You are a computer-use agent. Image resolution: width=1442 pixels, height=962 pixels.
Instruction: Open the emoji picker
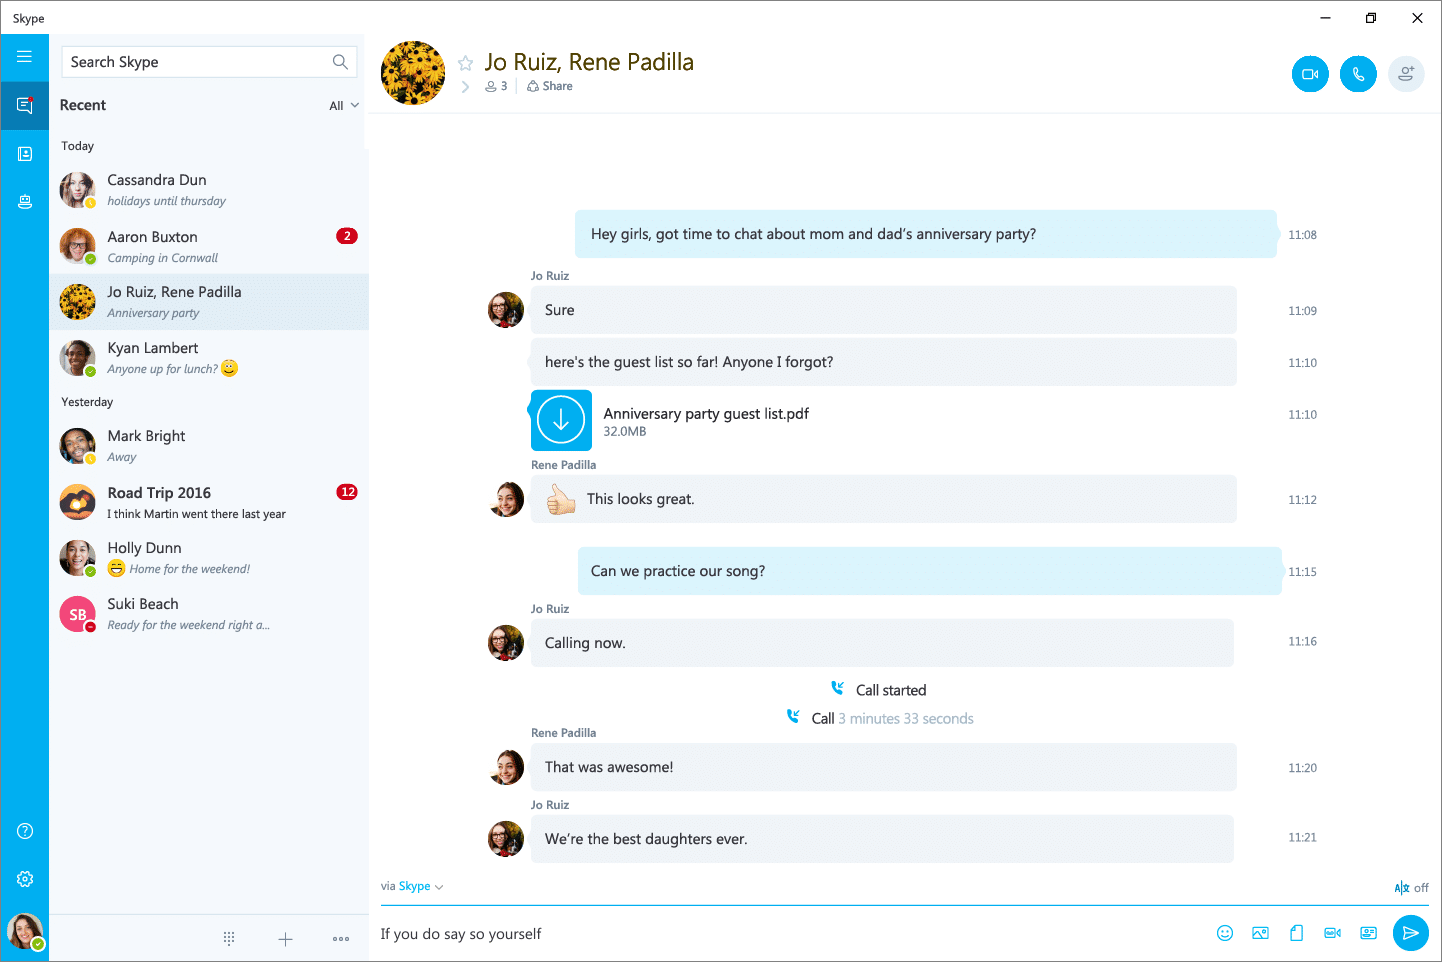pyautogui.click(x=1225, y=932)
